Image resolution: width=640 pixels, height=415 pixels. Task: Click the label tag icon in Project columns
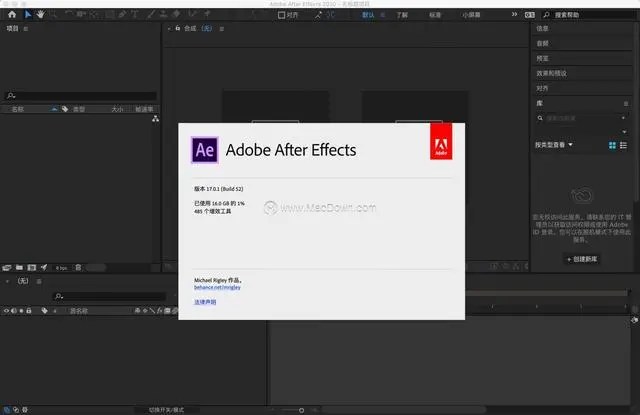tap(65, 109)
